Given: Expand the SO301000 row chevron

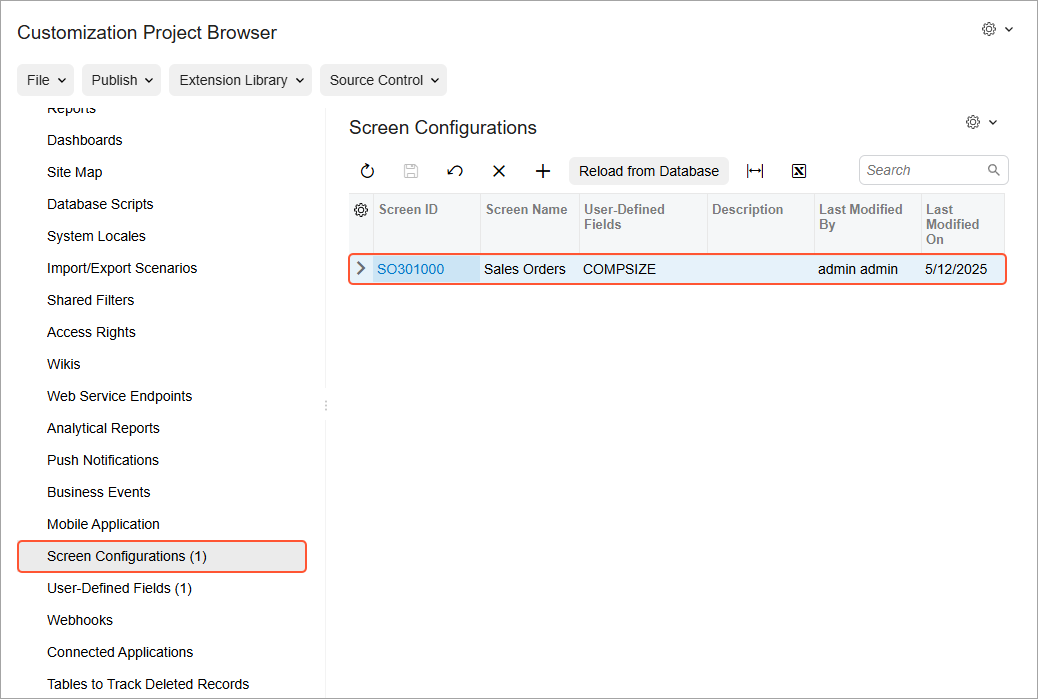Looking at the screenshot, I should tap(361, 269).
